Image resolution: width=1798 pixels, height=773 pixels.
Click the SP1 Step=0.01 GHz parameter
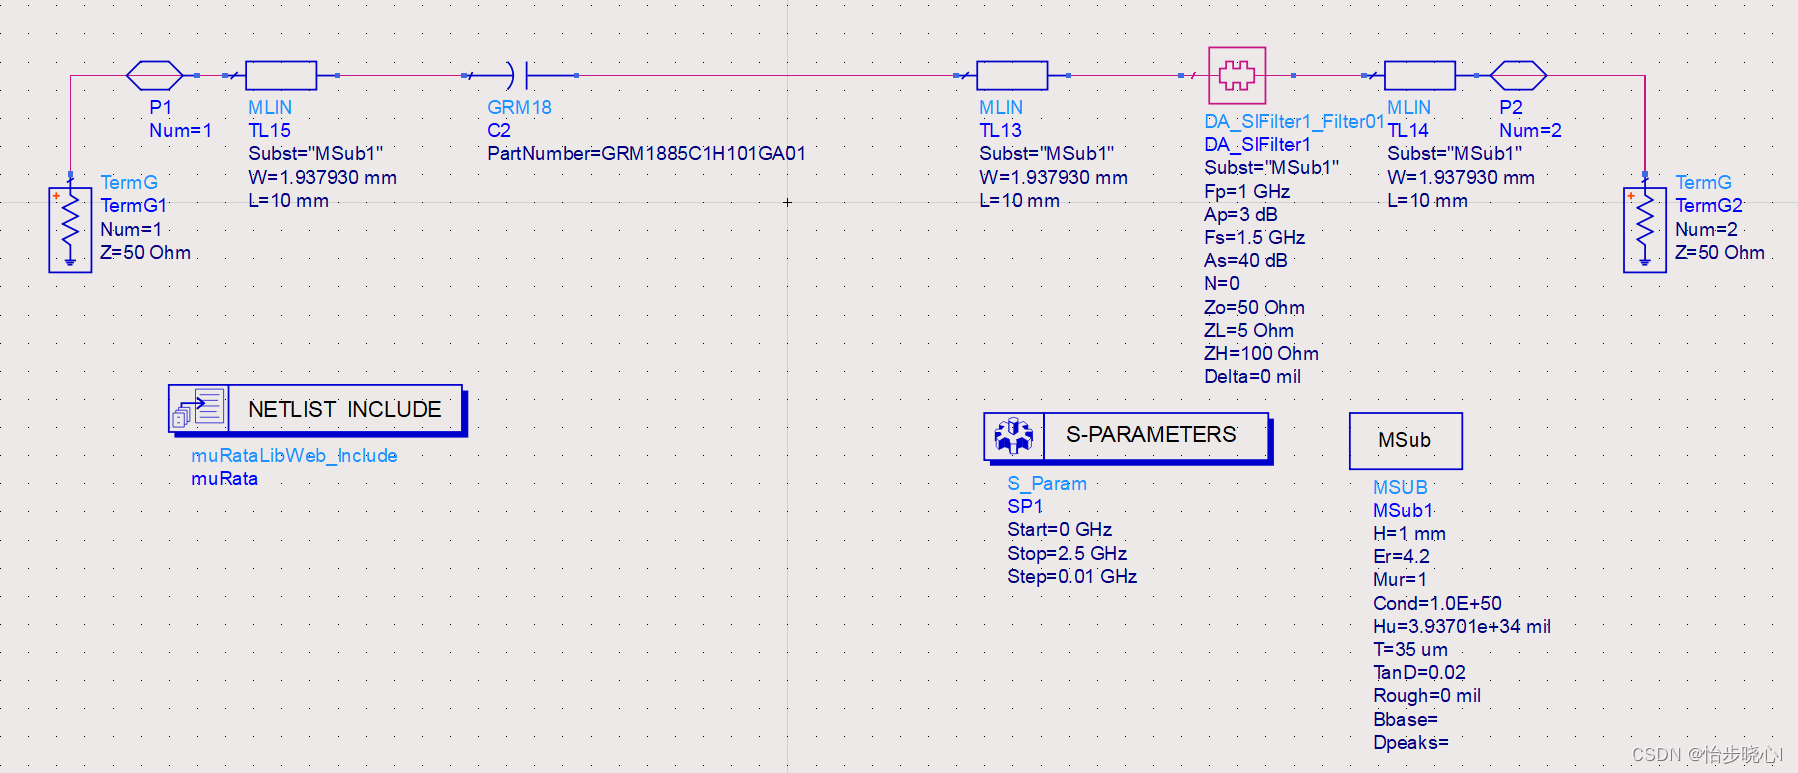tap(1072, 576)
